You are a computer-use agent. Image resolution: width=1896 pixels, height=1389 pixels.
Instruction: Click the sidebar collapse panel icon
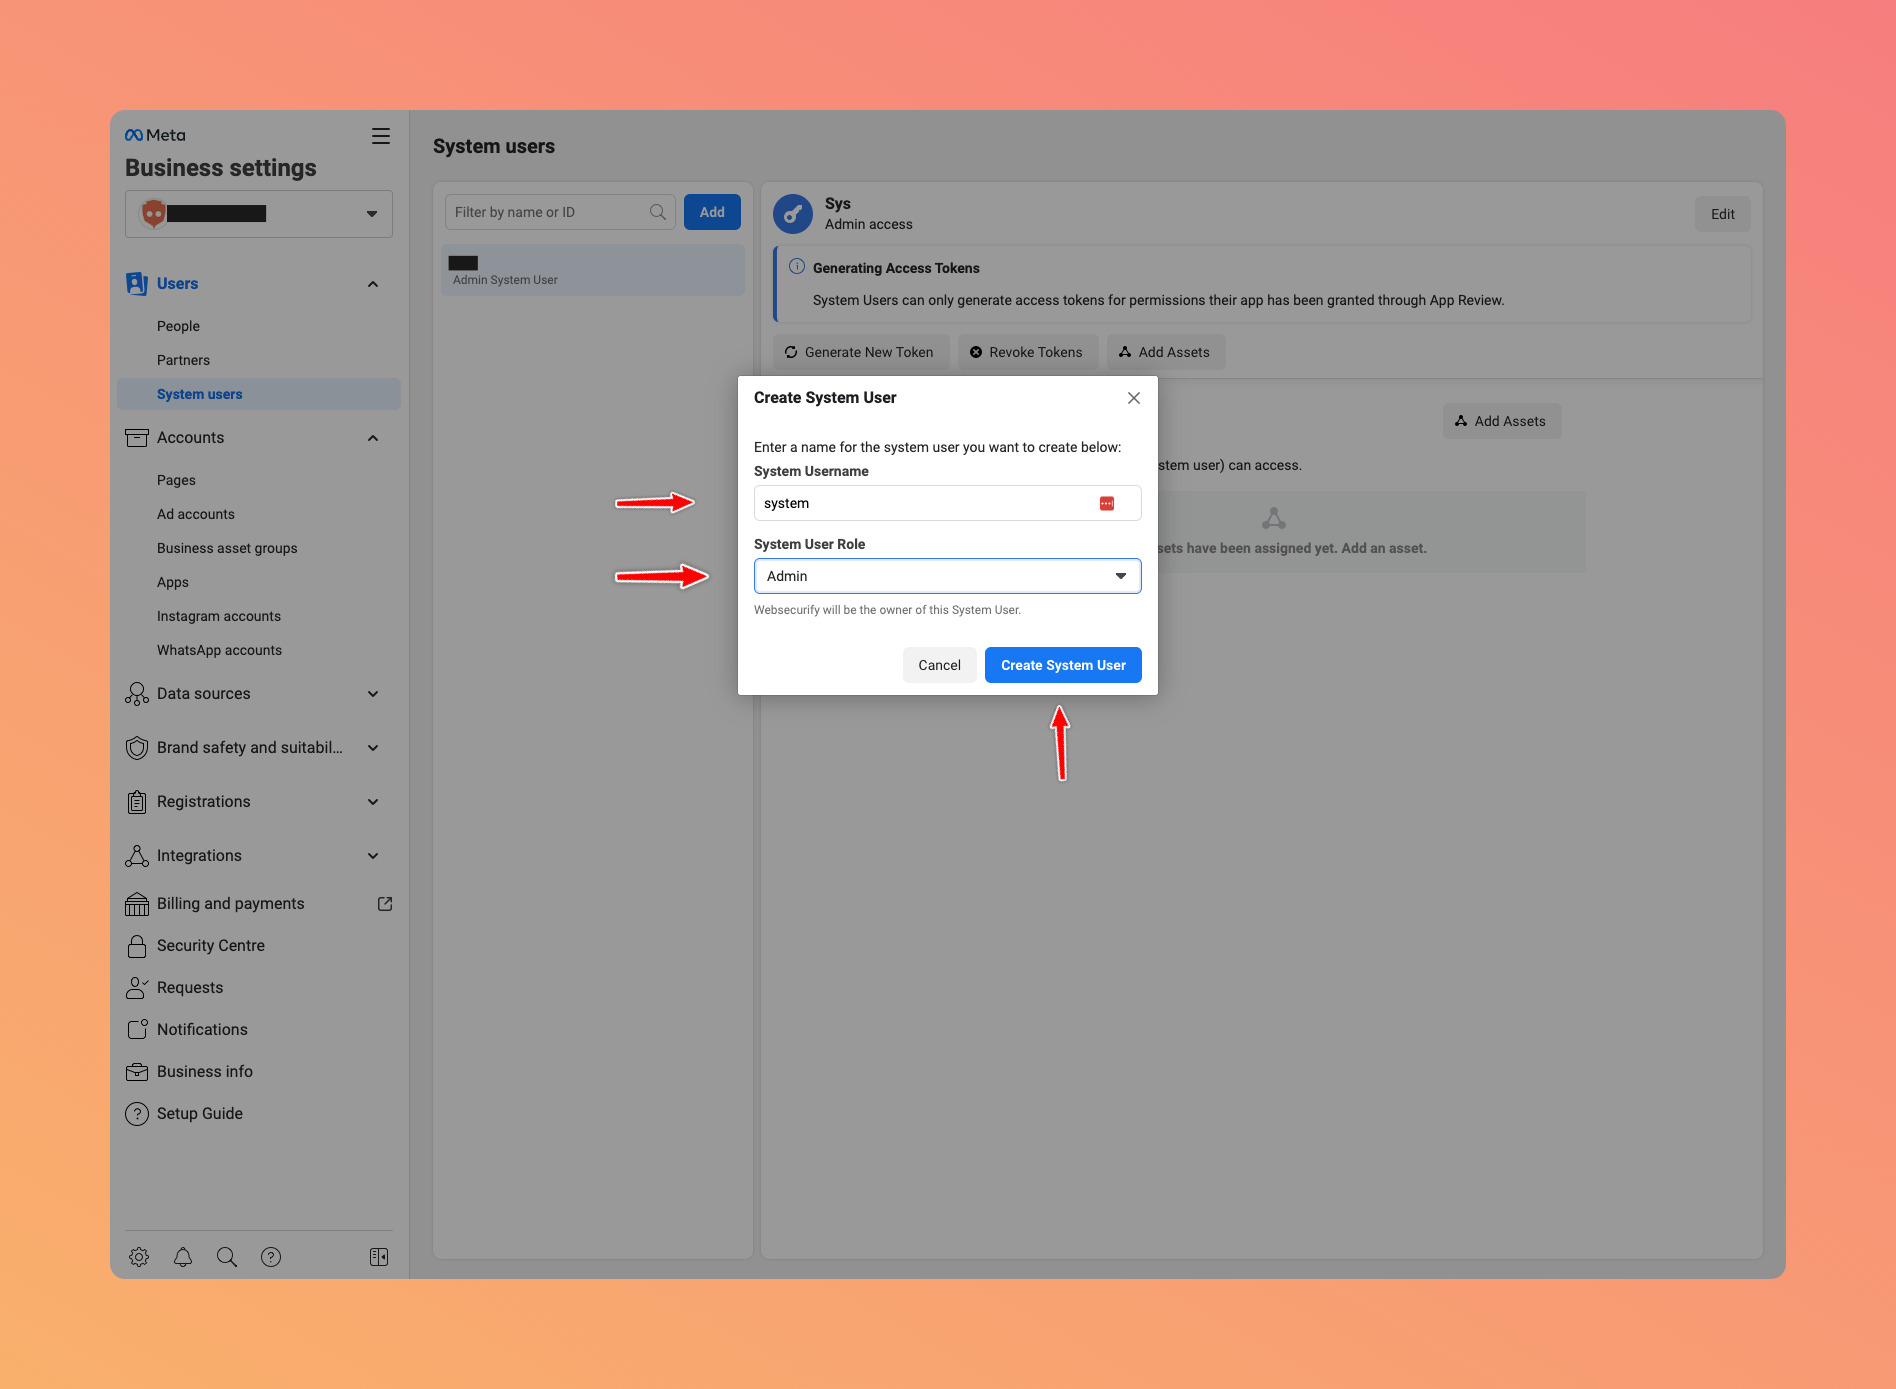(379, 1257)
